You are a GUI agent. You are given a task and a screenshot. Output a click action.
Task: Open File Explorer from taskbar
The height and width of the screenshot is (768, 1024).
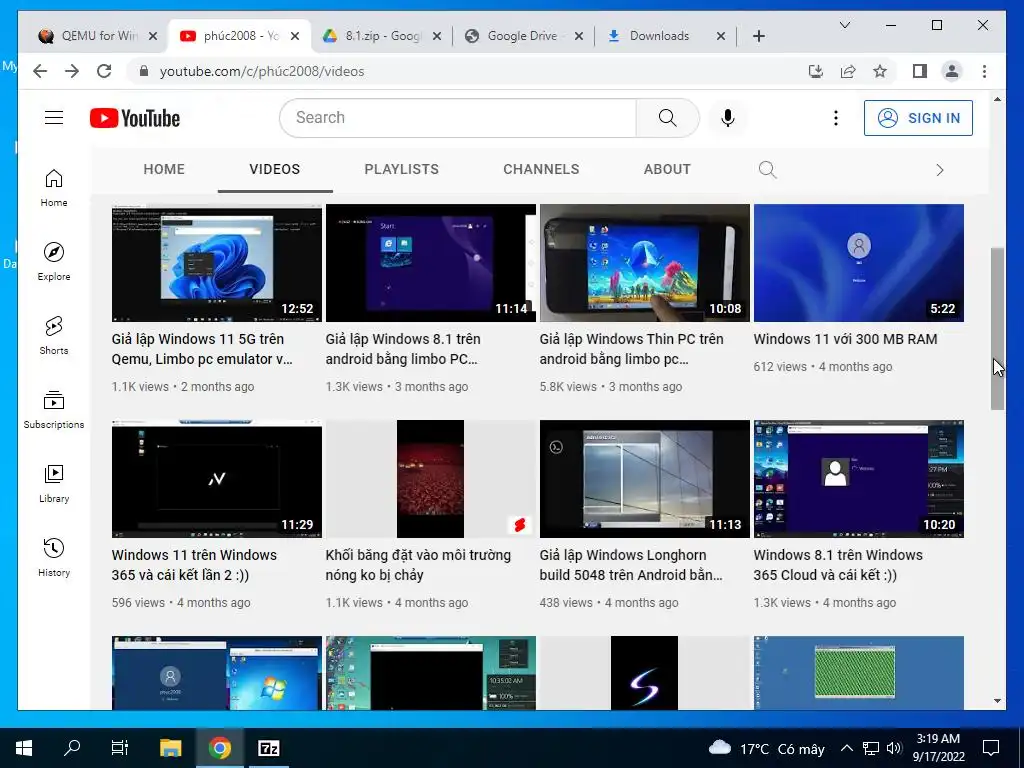(170, 748)
